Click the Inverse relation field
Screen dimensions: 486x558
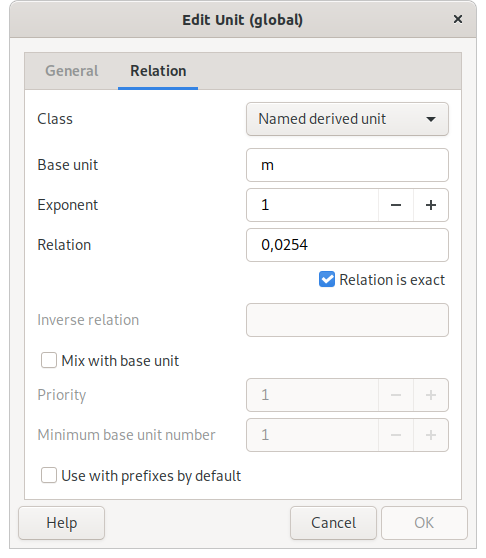click(x=347, y=320)
